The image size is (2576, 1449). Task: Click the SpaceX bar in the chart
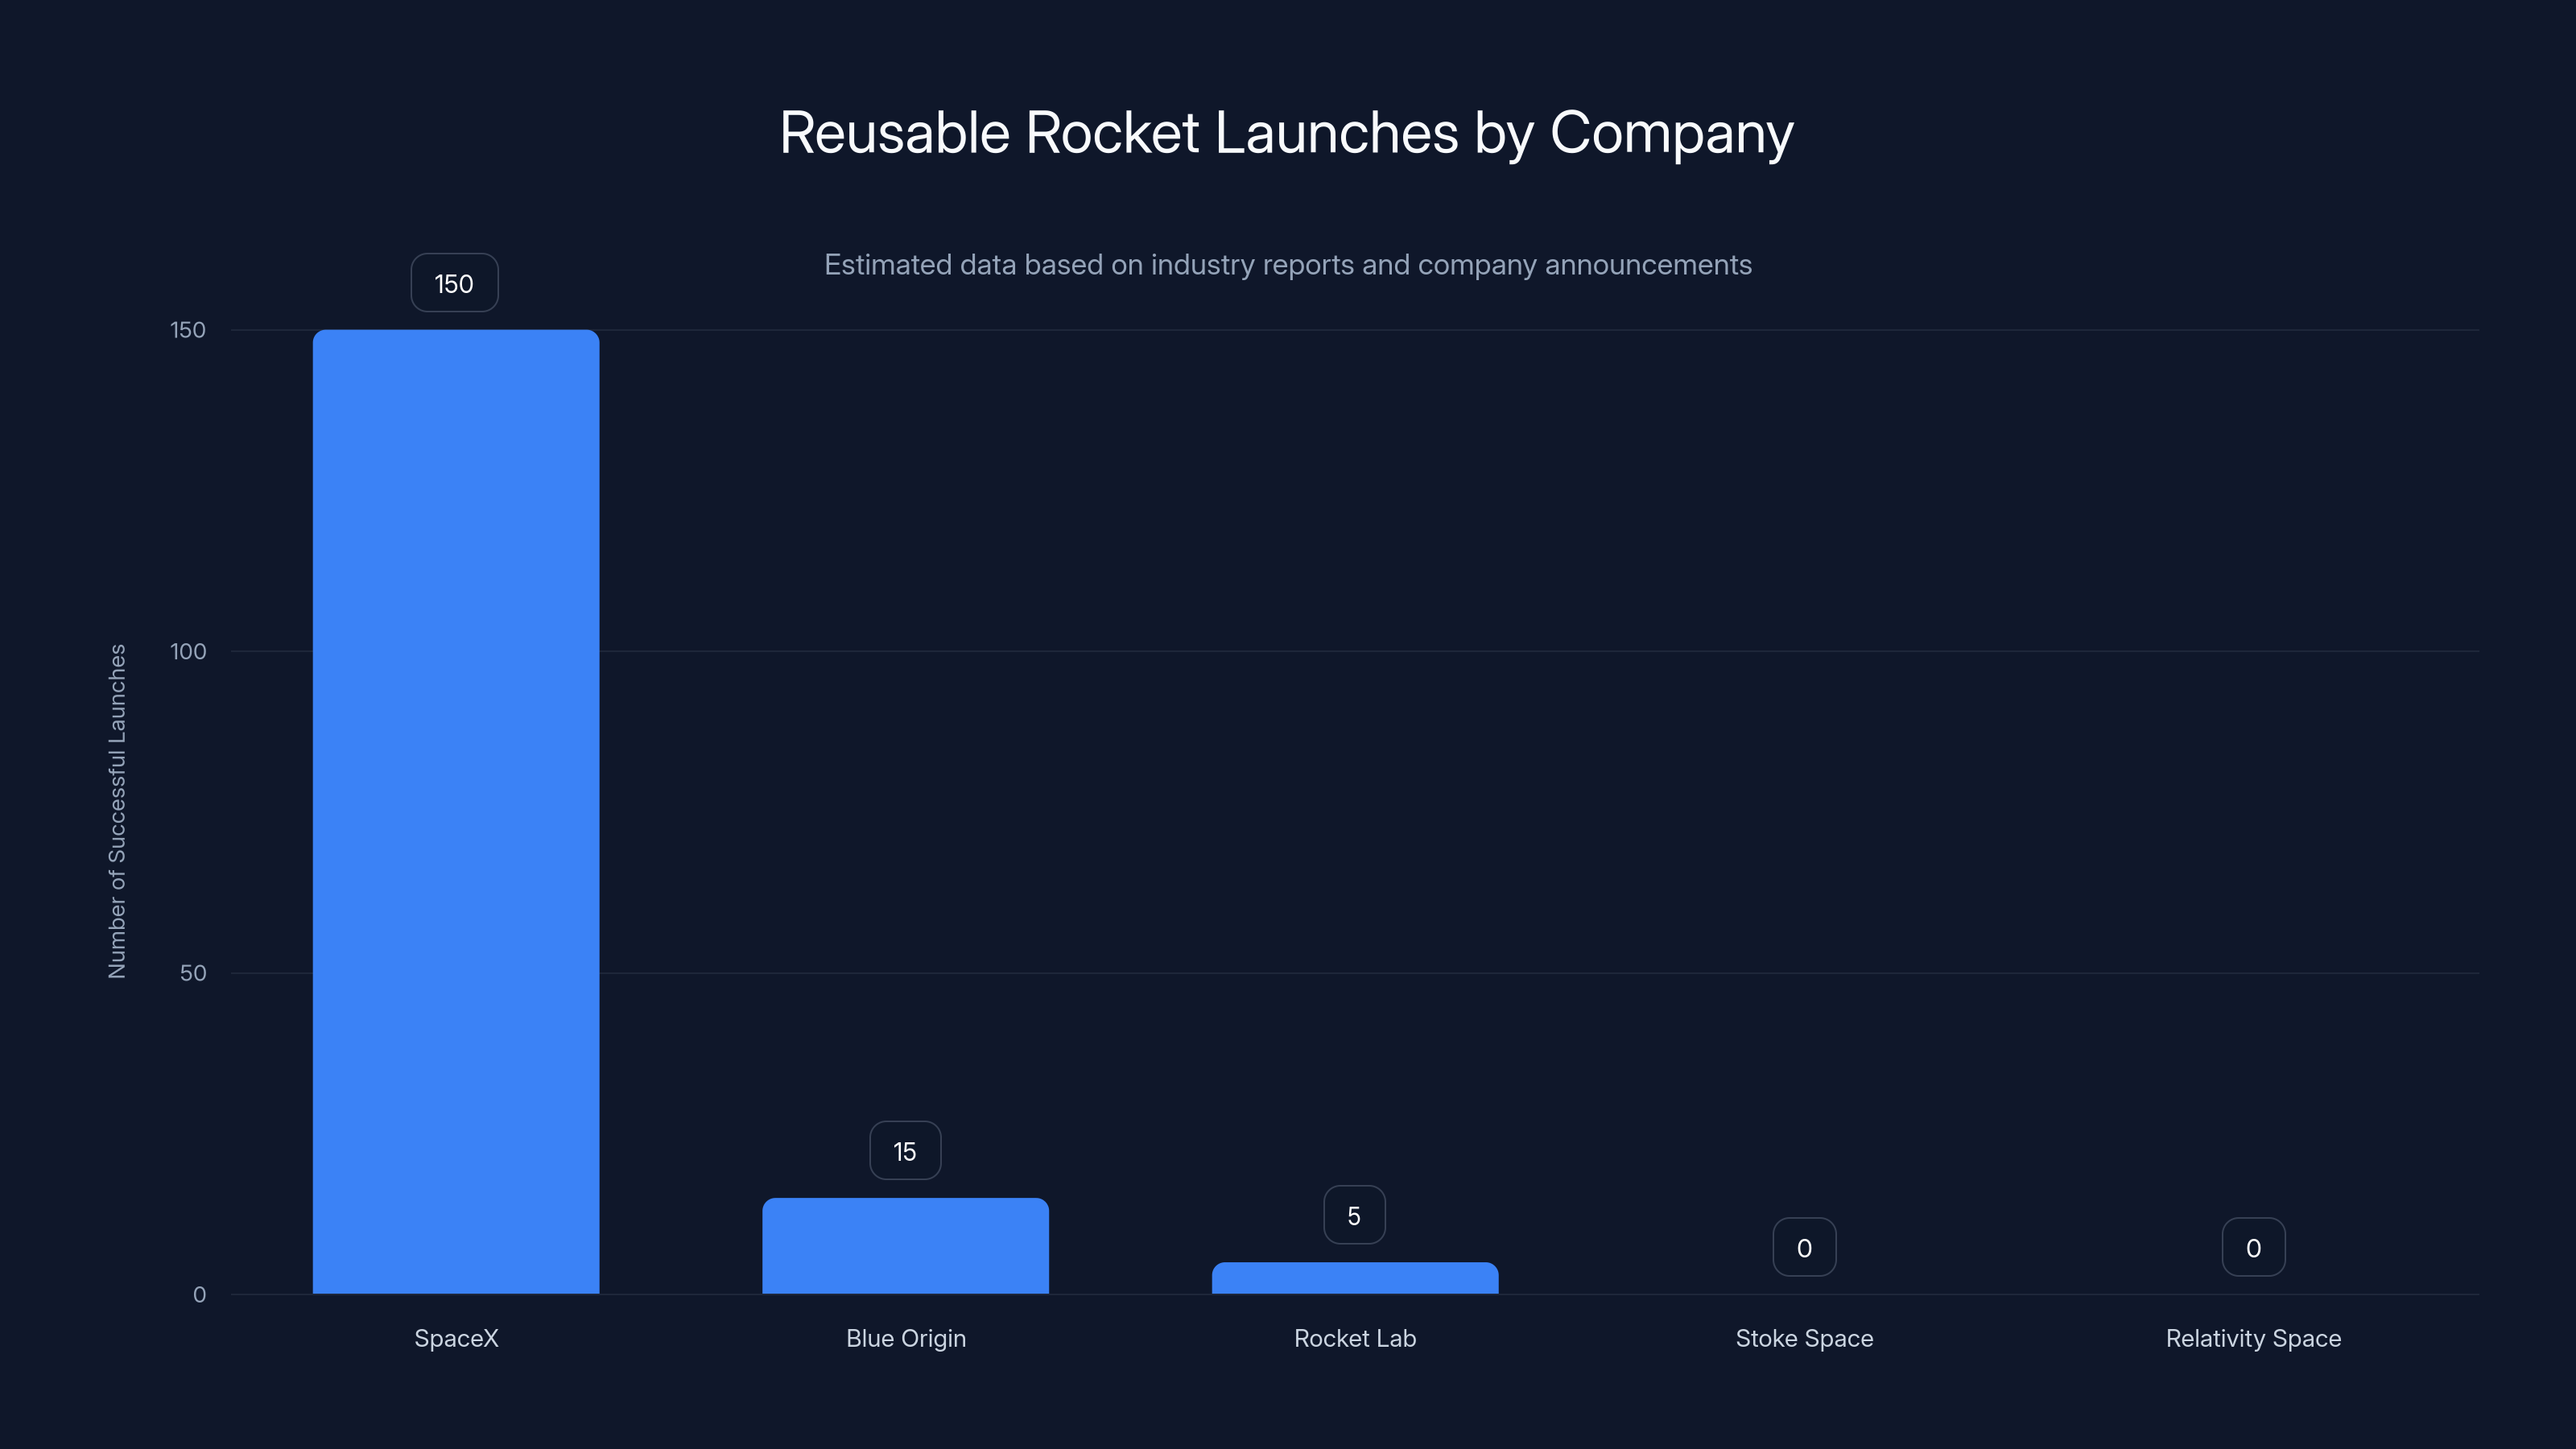[x=456, y=811]
